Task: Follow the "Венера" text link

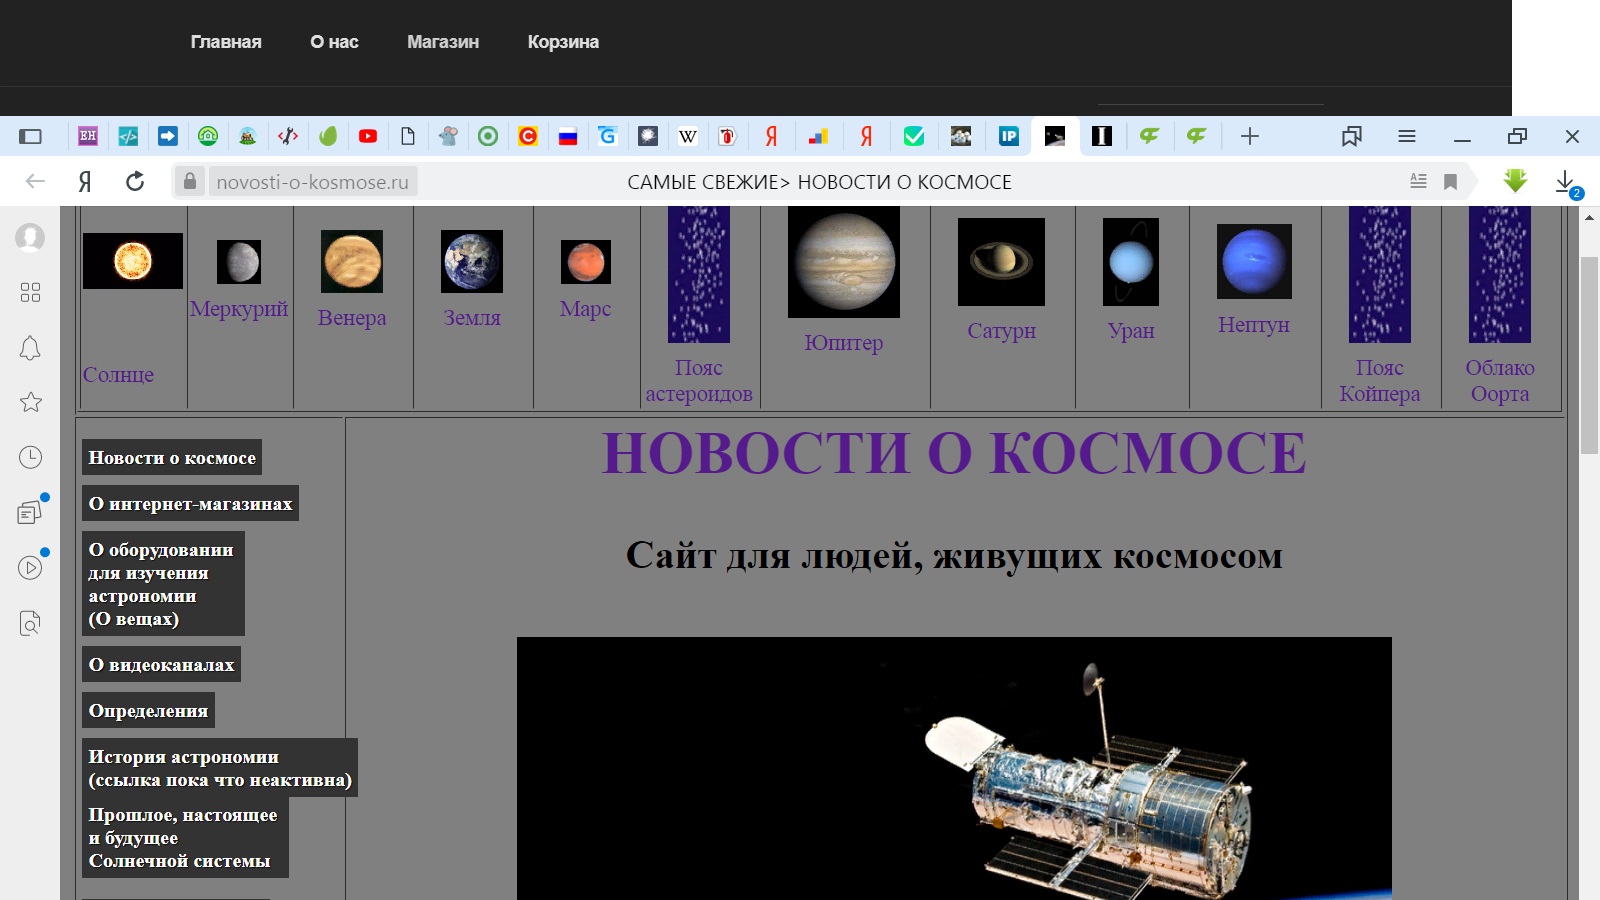Action: tap(352, 318)
